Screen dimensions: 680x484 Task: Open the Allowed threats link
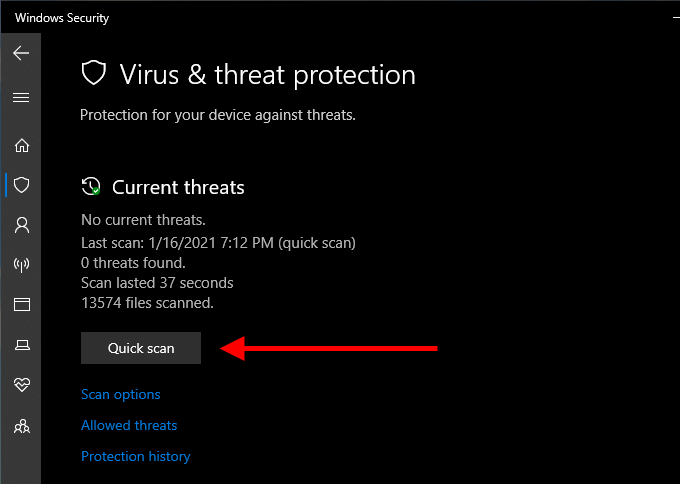pyautogui.click(x=129, y=425)
